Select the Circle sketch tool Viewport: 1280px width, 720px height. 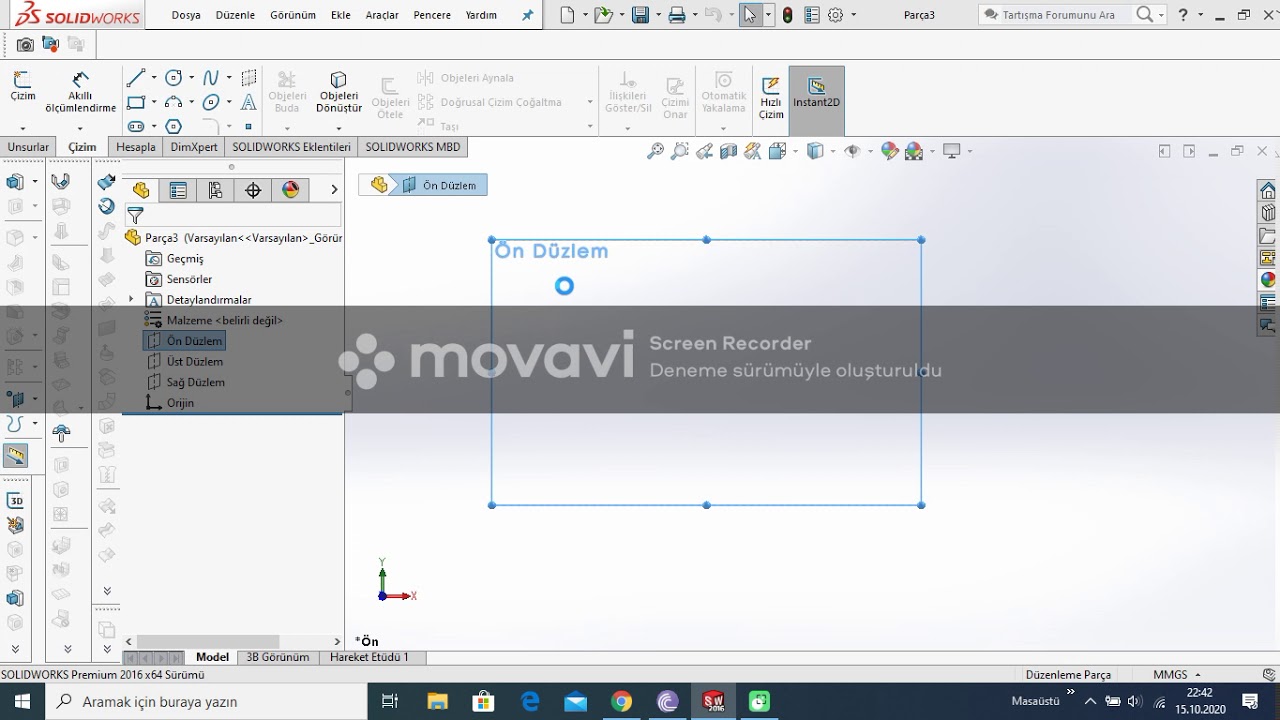pyautogui.click(x=173, y=78)
